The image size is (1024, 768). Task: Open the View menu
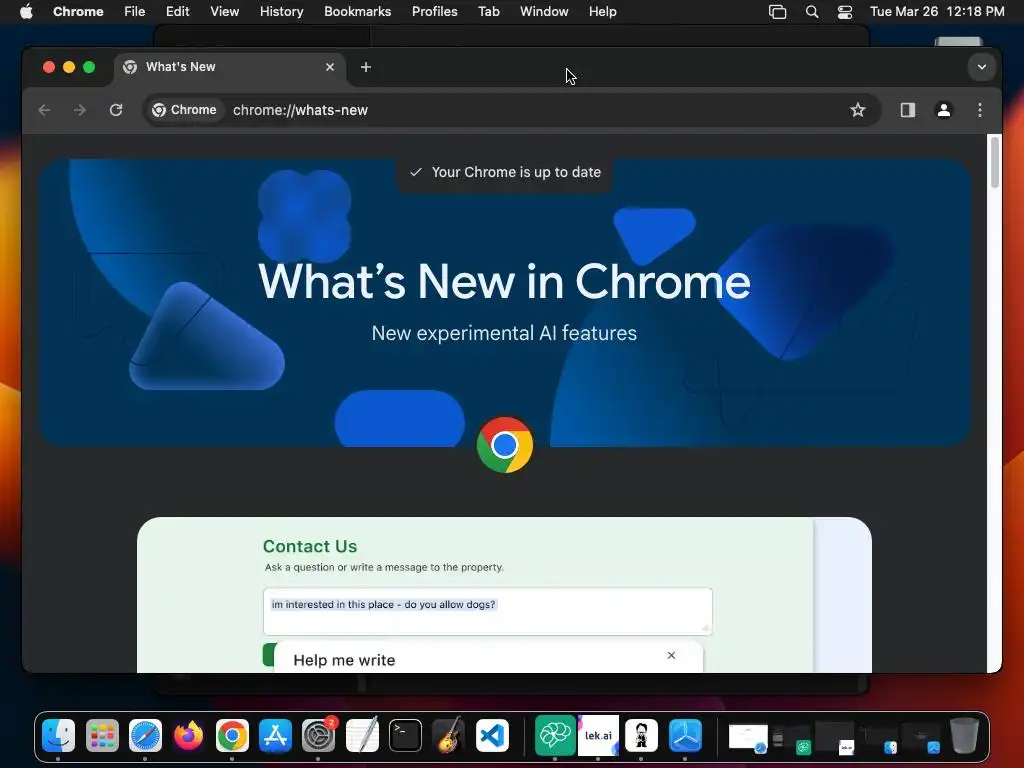pos(225,12)
